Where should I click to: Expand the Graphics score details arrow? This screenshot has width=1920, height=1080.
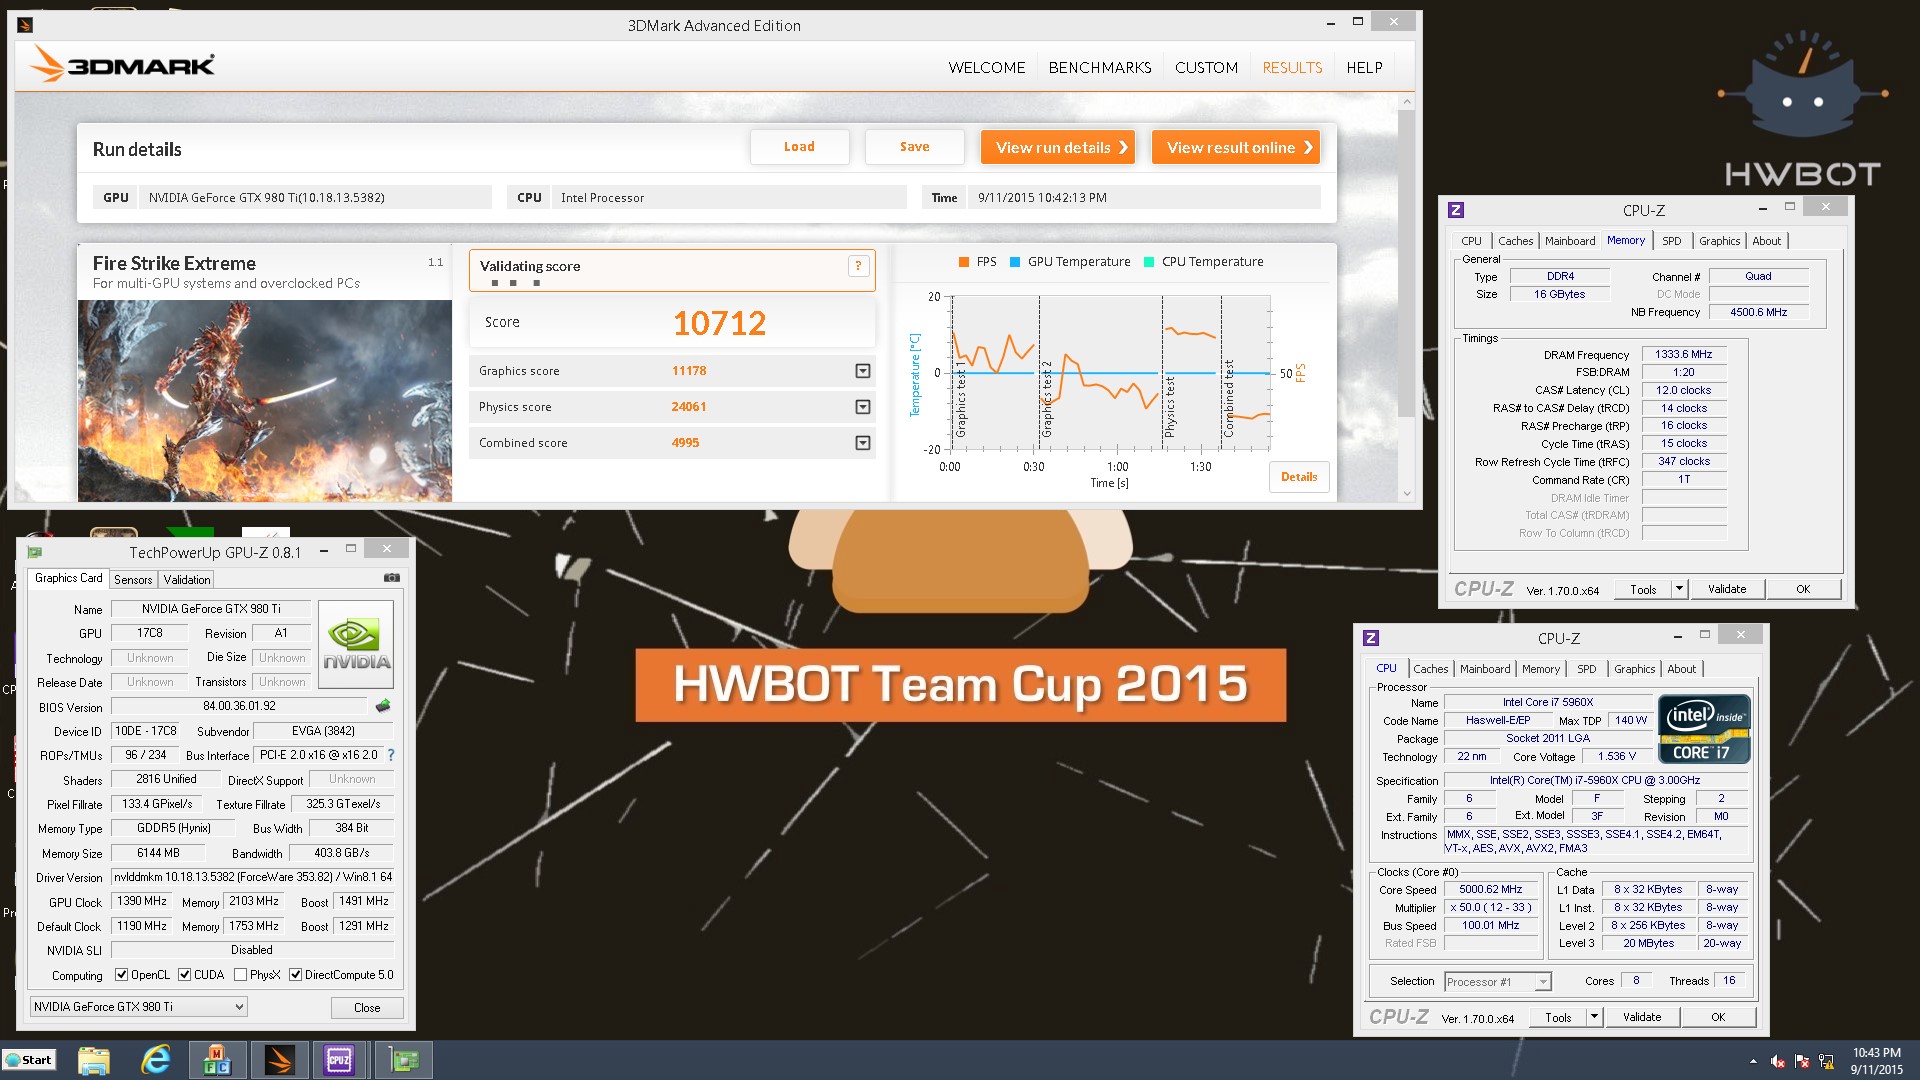[862, 371]
